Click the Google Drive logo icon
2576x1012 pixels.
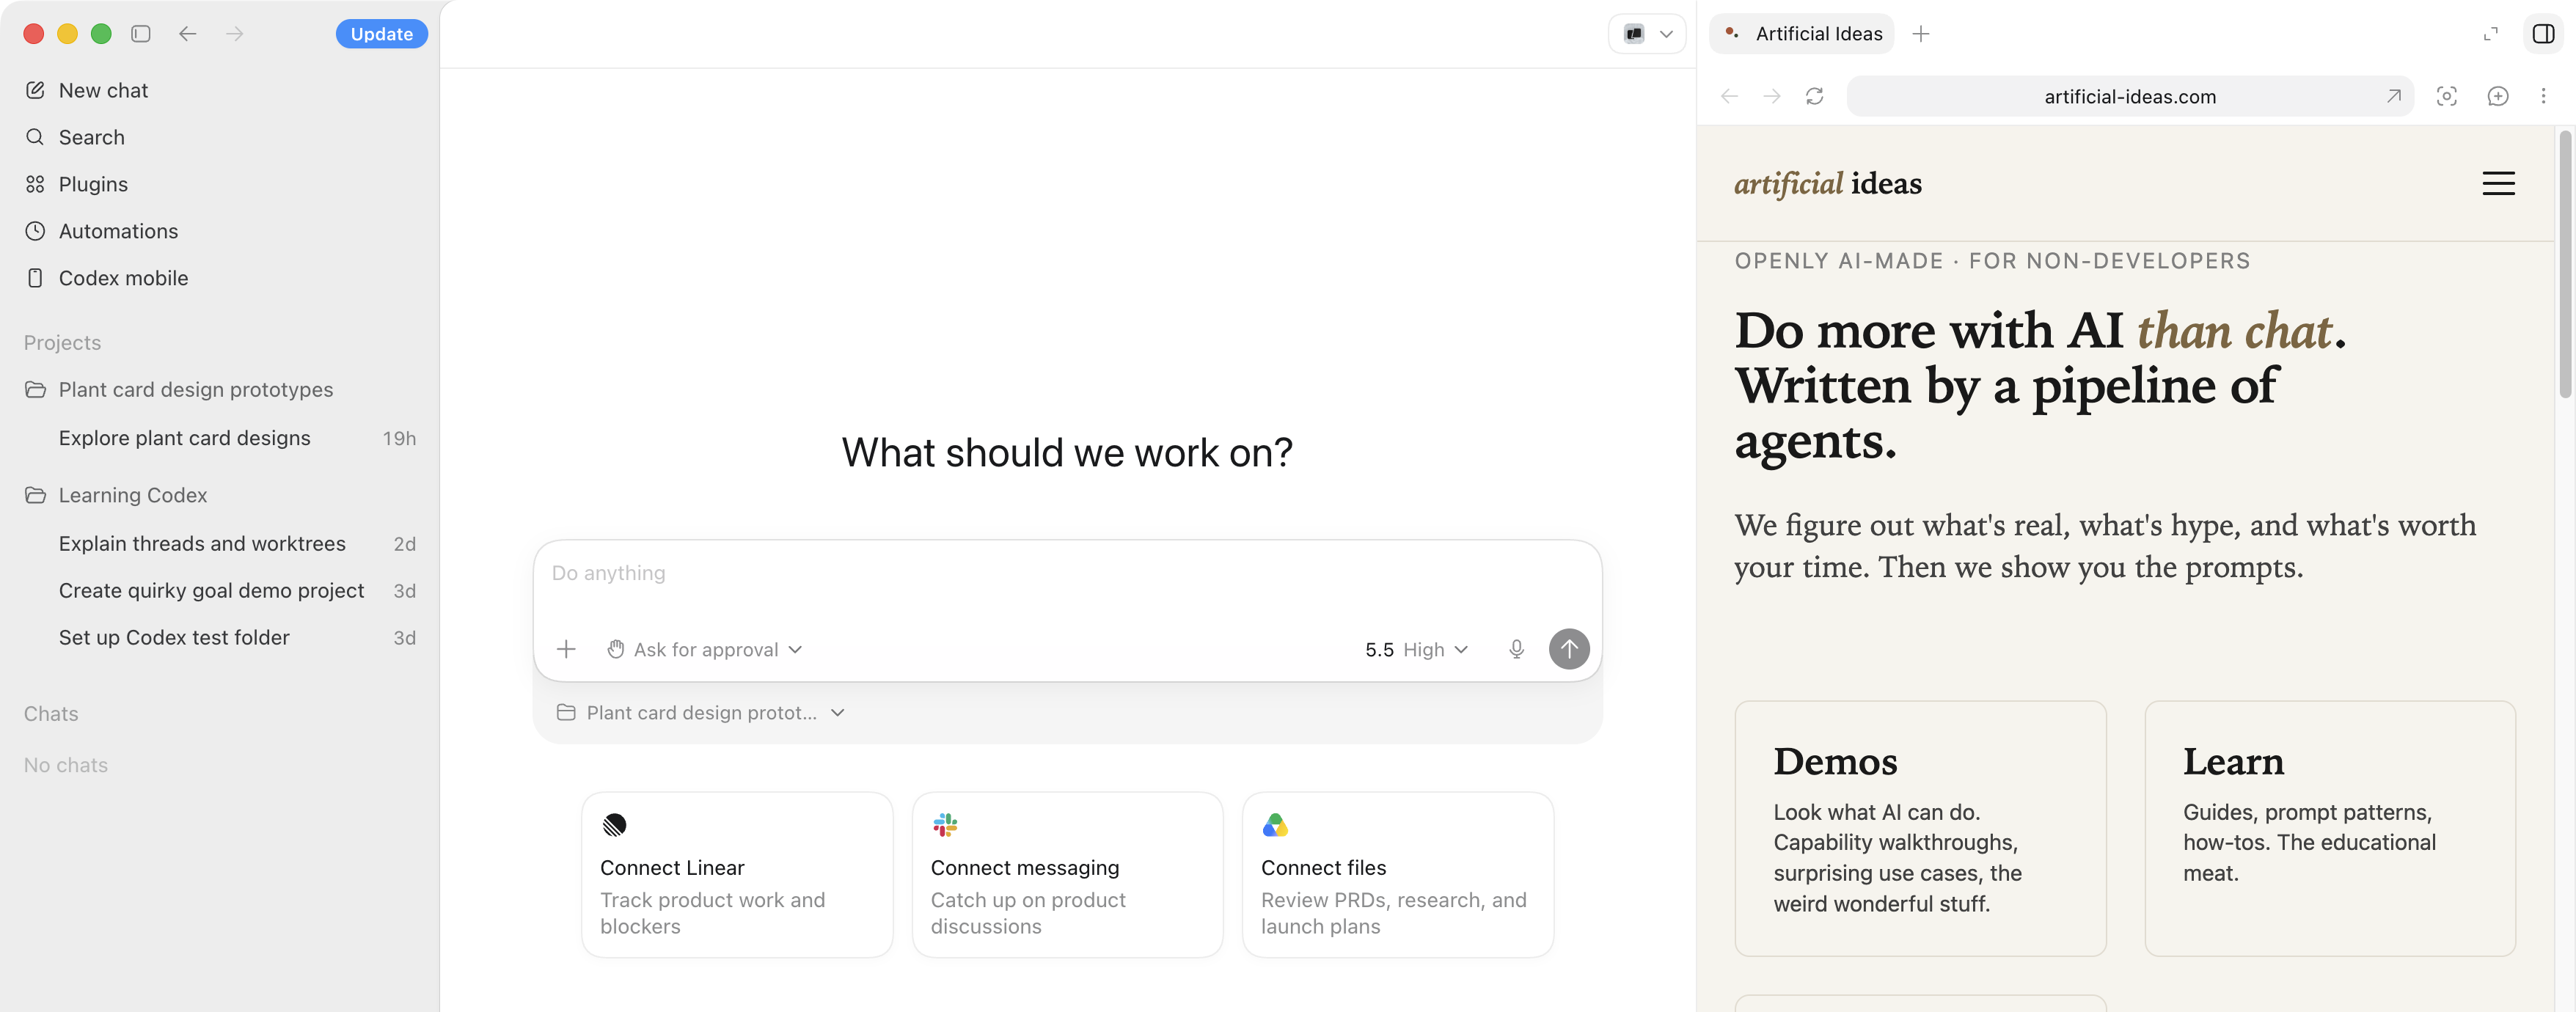tap(1275, 824)
